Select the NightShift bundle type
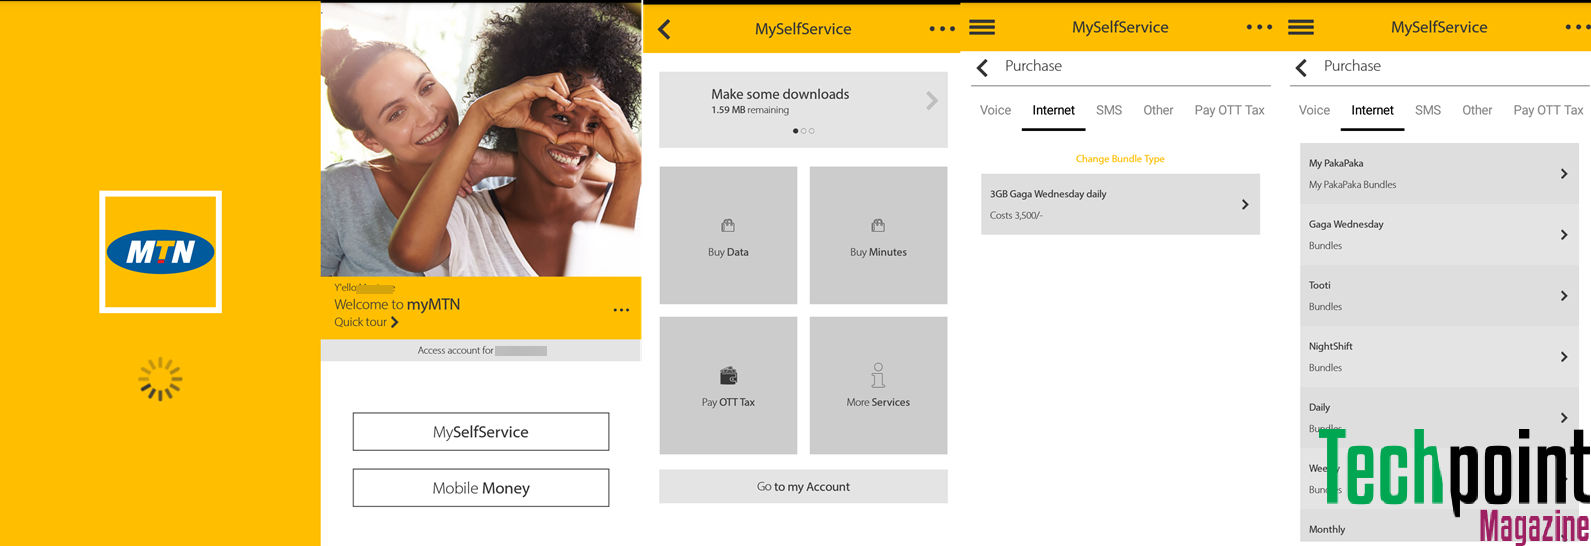 coord(1439,356)
